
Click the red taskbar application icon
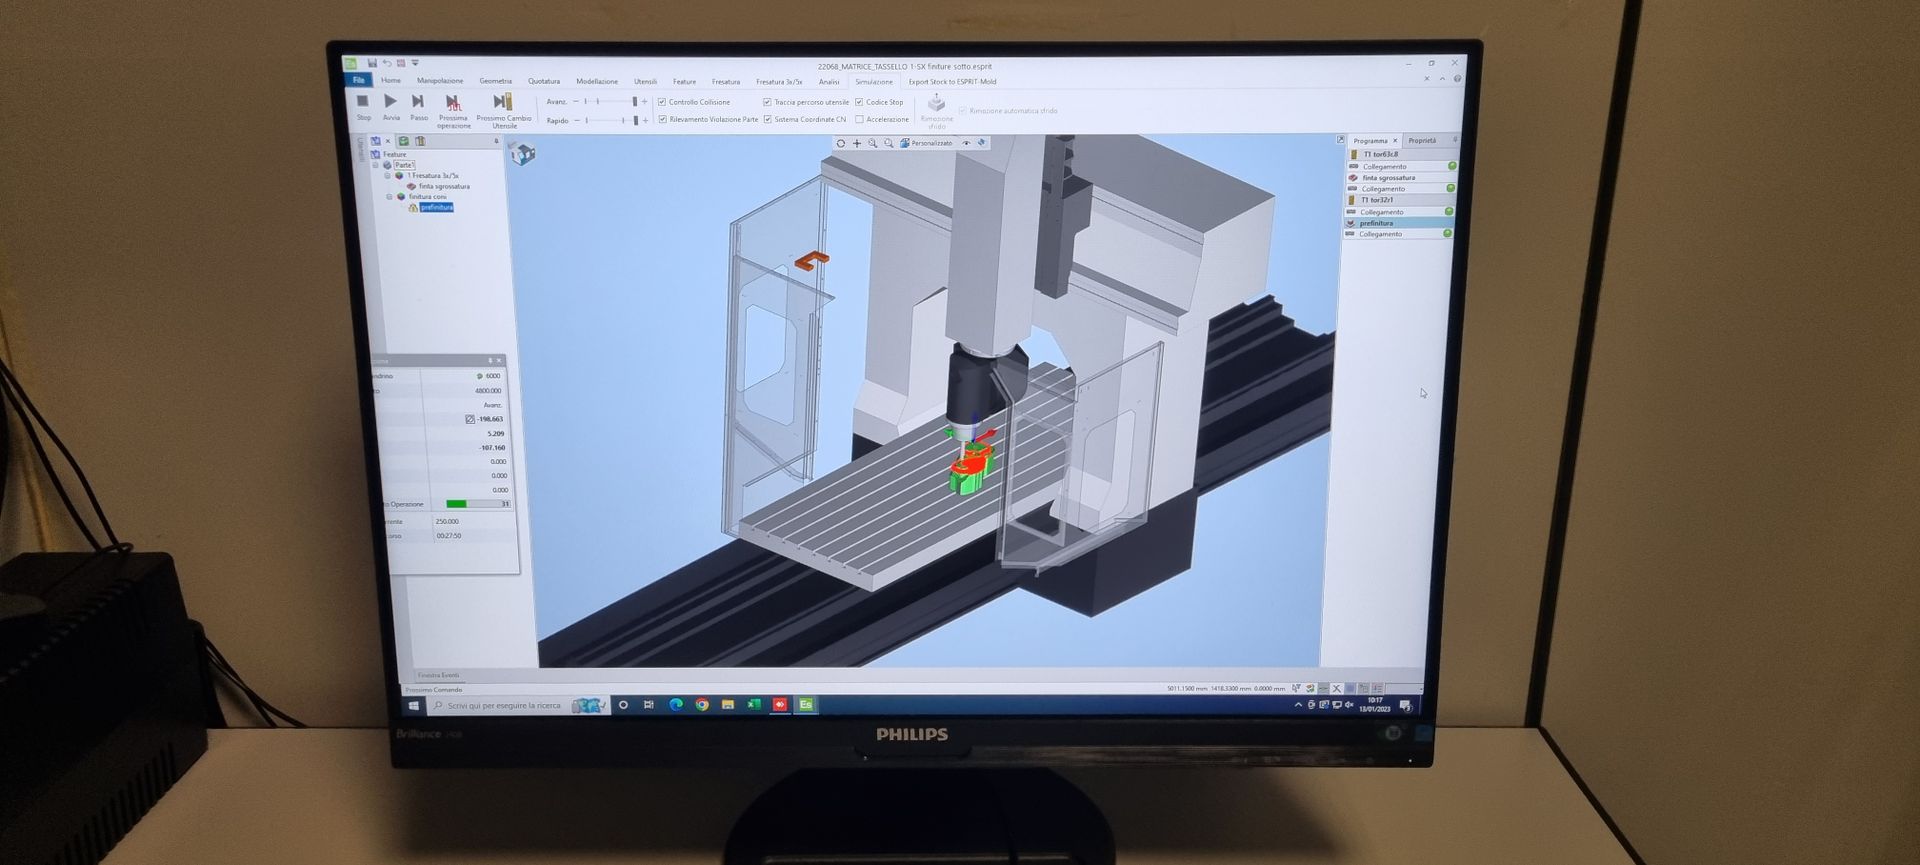(x=780, y=705)
